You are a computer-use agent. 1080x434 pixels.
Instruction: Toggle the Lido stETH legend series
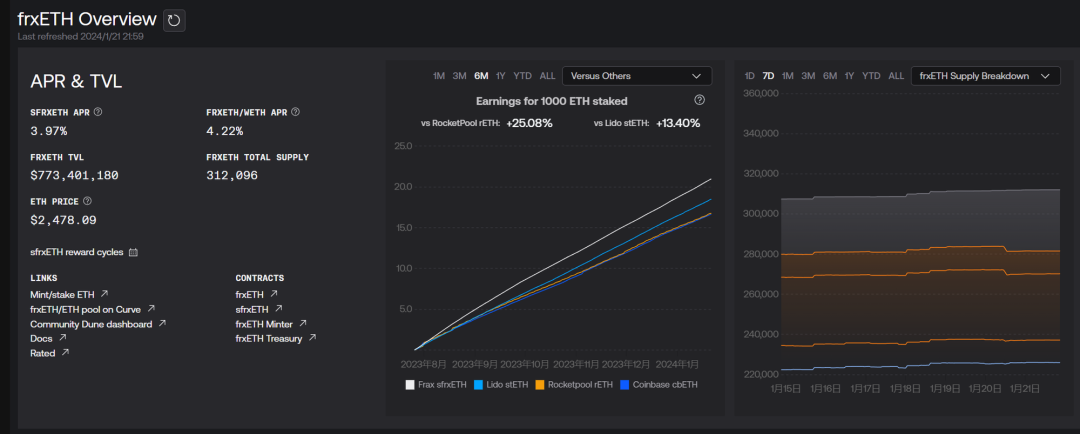click(499, 385)
